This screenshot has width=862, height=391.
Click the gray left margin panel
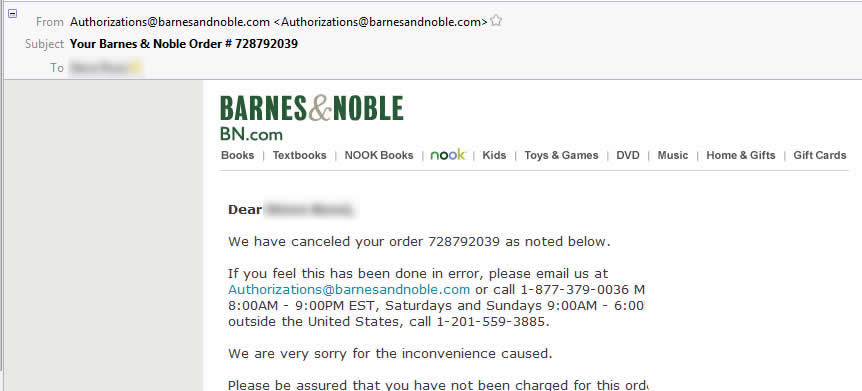tap(104, 235)
